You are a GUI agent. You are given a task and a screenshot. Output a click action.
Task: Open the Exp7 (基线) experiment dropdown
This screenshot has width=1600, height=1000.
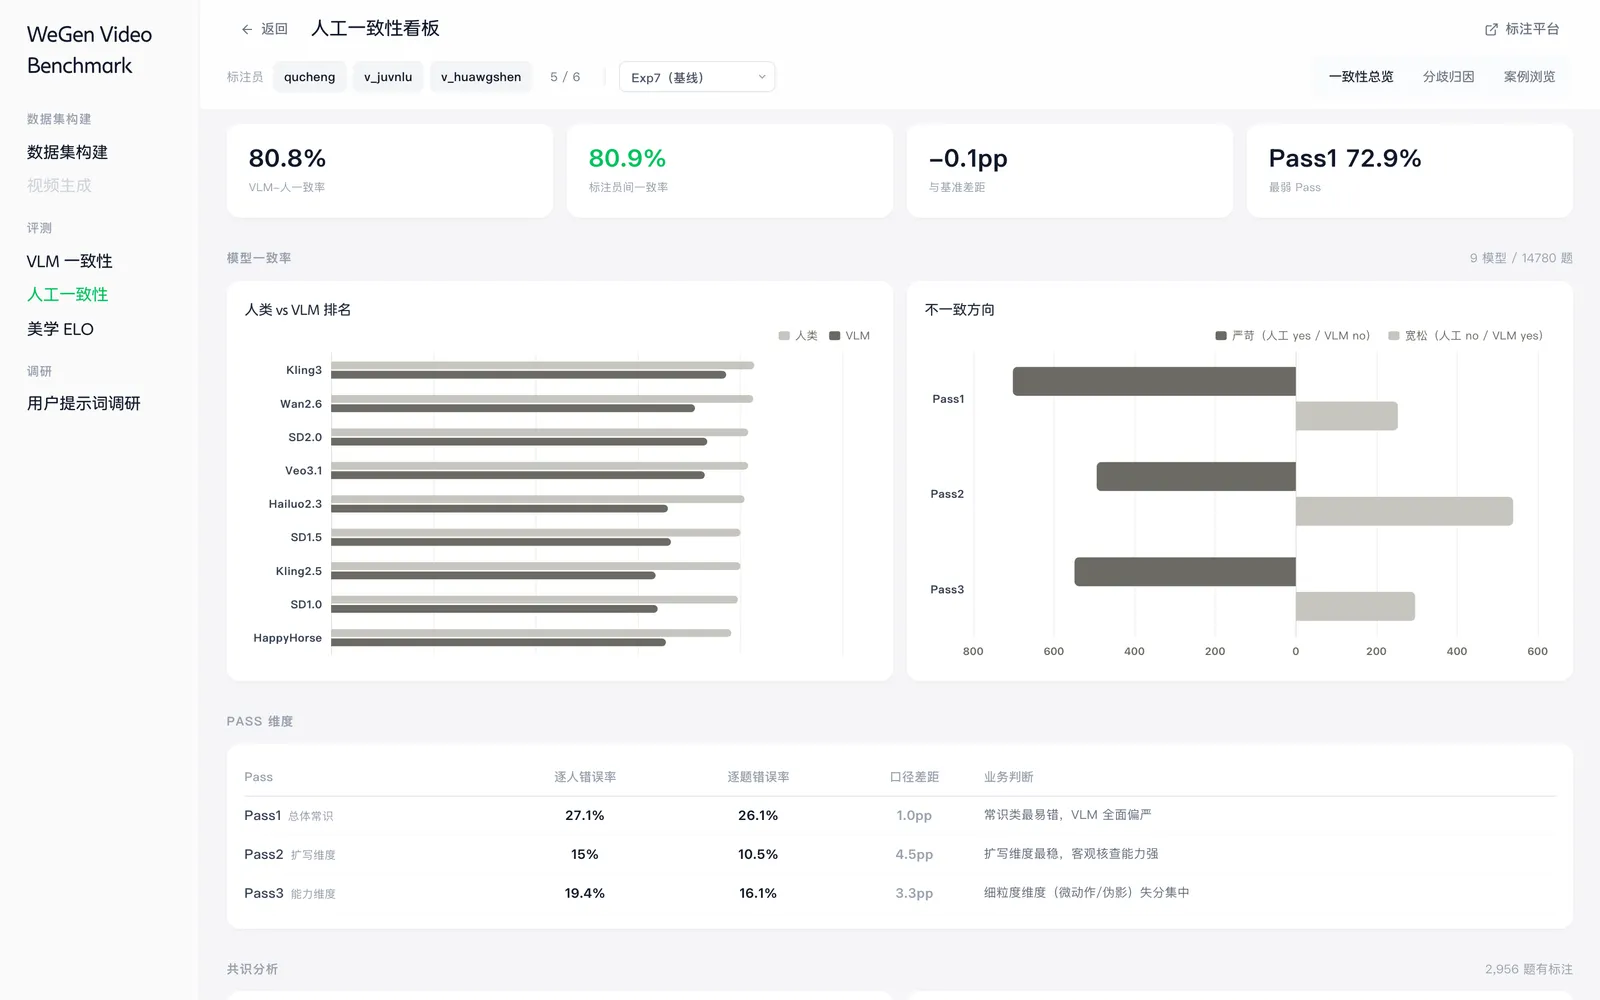pos(697,77)
